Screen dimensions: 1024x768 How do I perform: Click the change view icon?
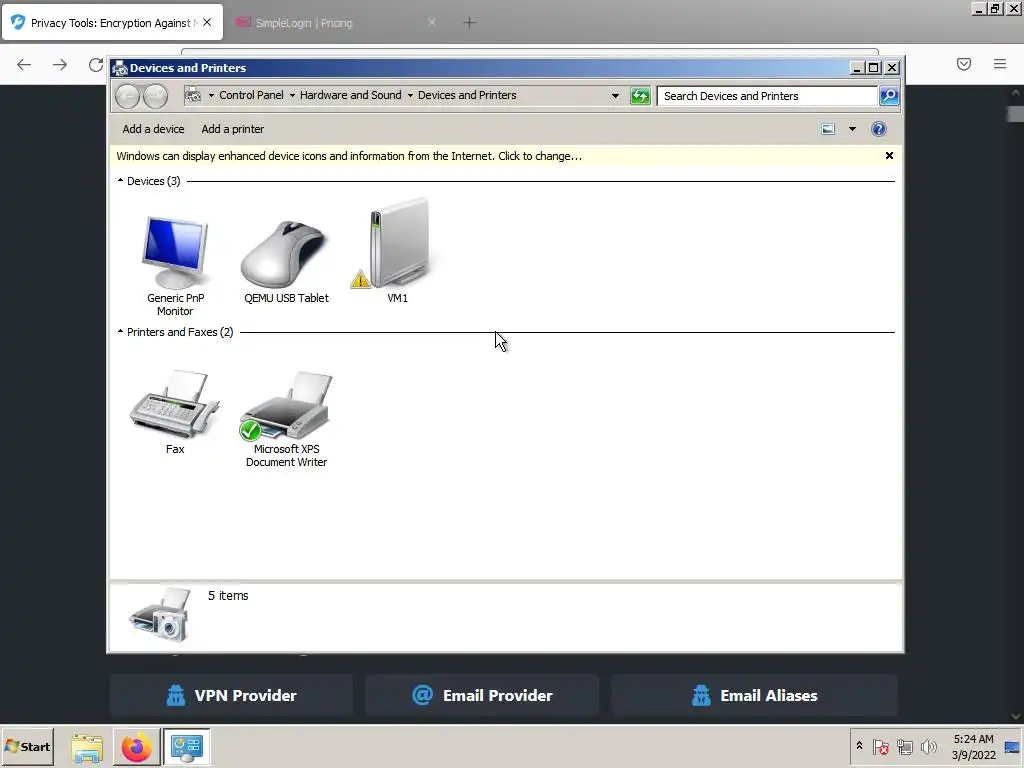click(828, 129)
